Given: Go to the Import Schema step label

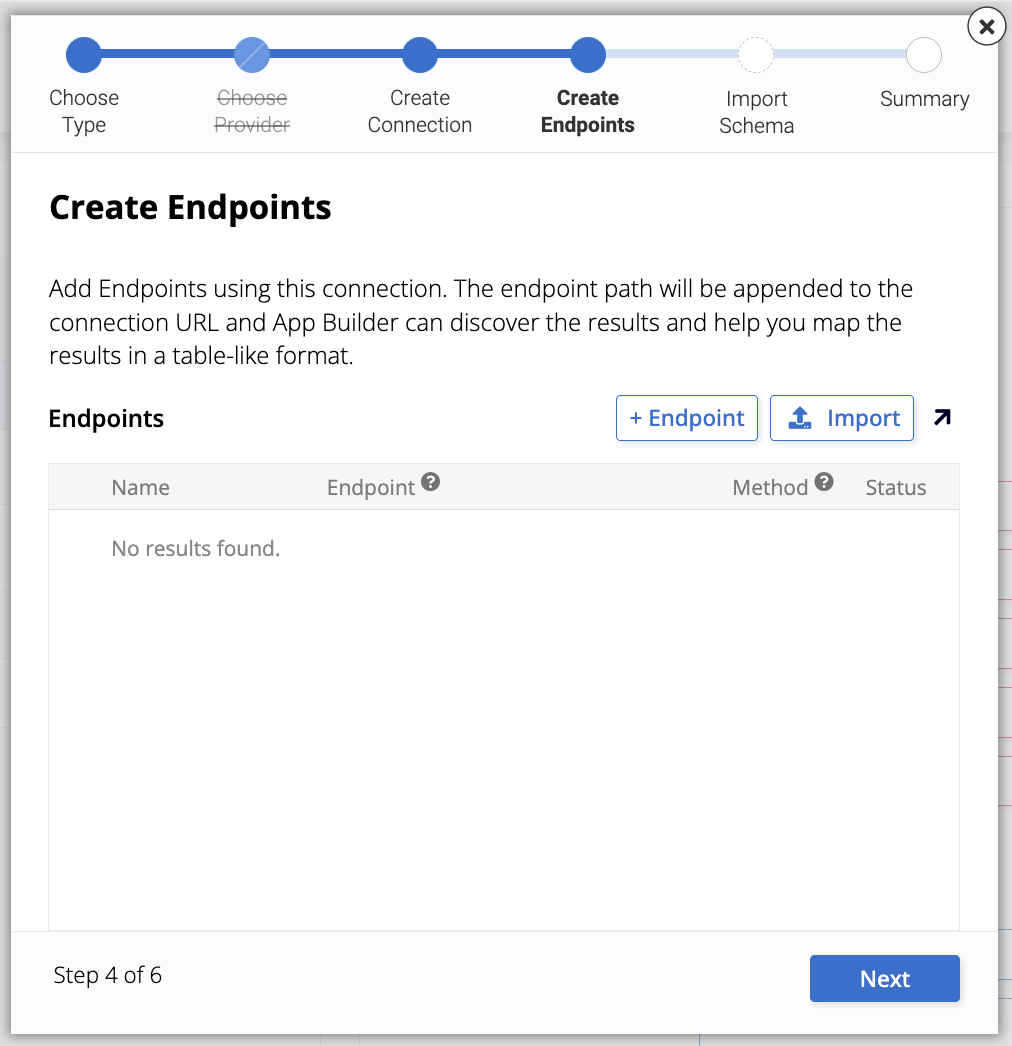Looking at the screenshot, I should click(x=756, y=112).
